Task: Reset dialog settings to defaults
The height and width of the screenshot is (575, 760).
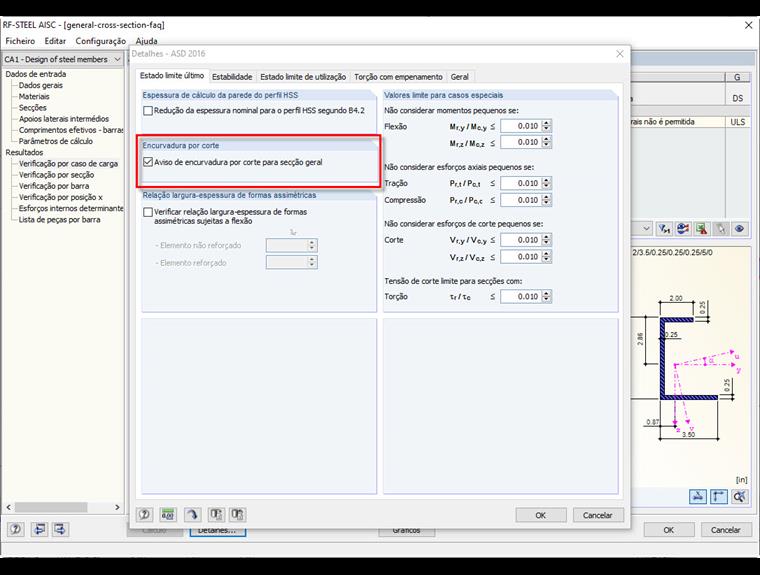Action: pyautogui.click(x=192, y=514)
